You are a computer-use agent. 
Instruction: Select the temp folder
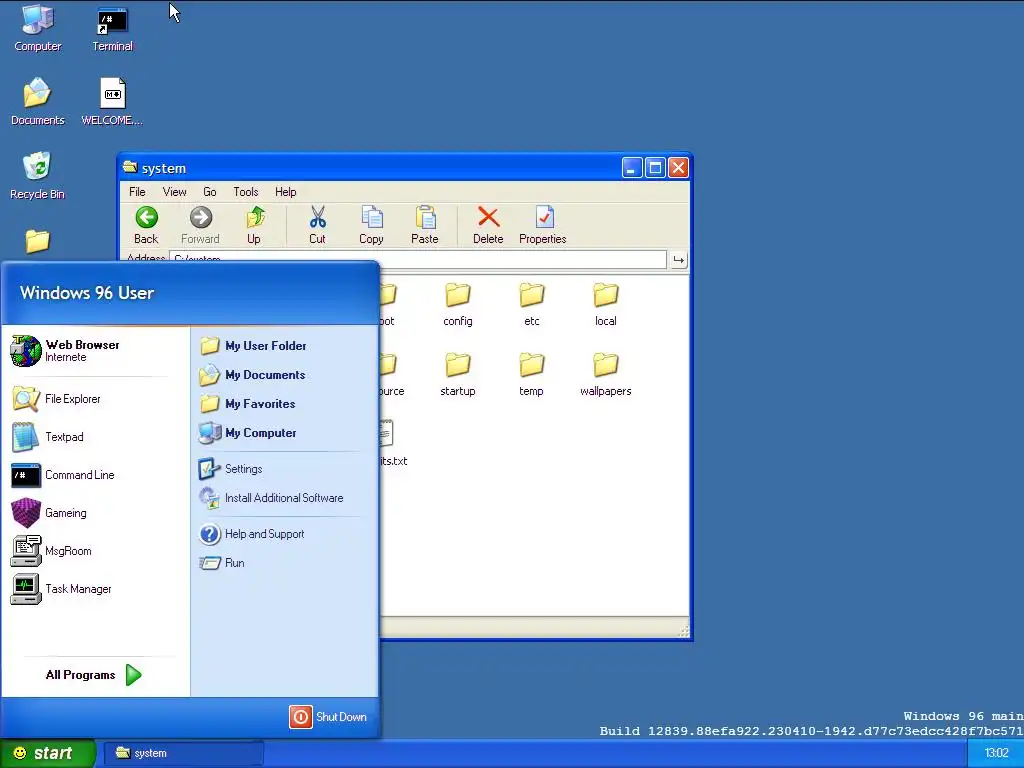click(x=532, y=374)
